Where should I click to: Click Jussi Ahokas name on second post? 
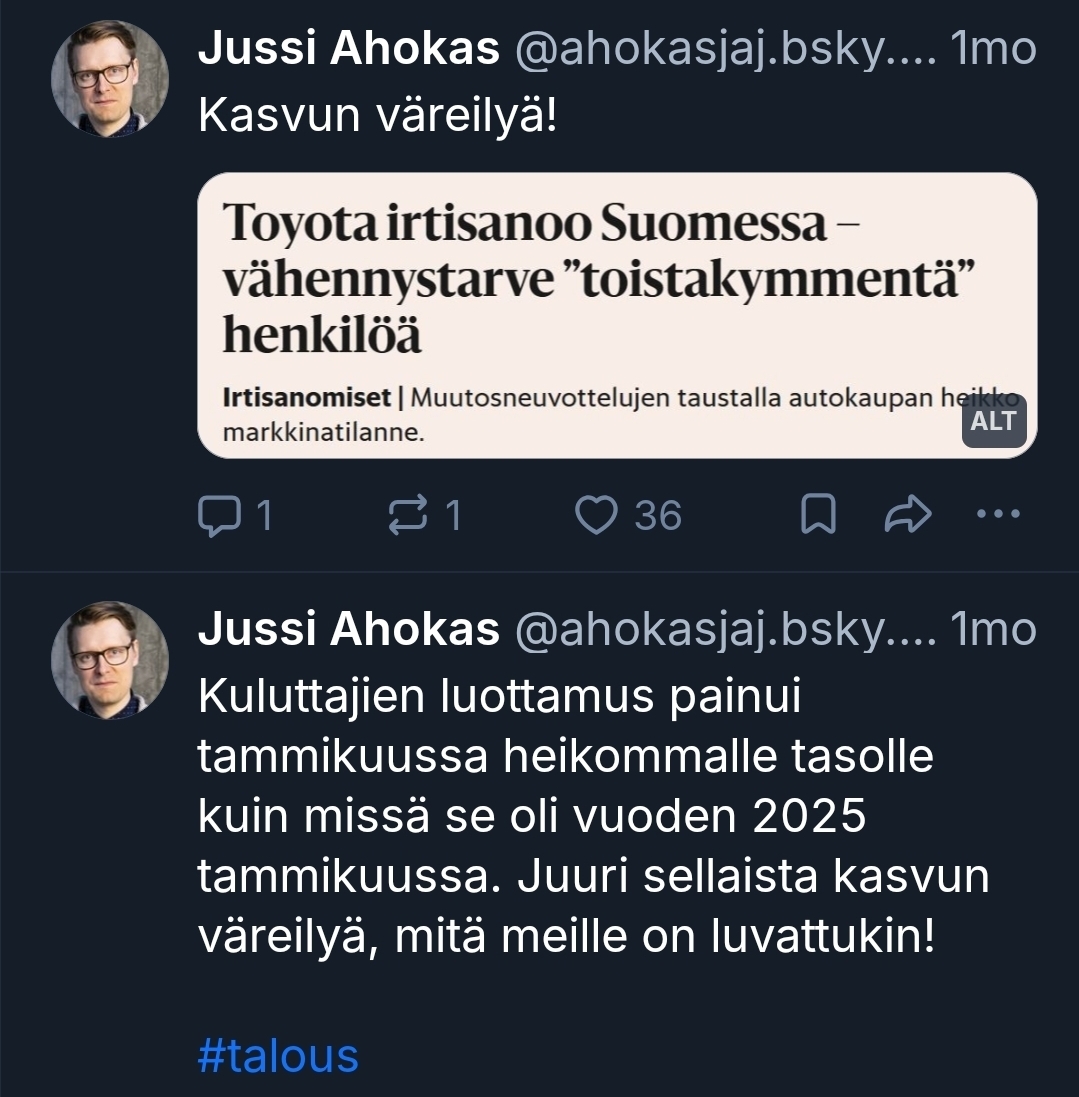click(x=348, y=630)
